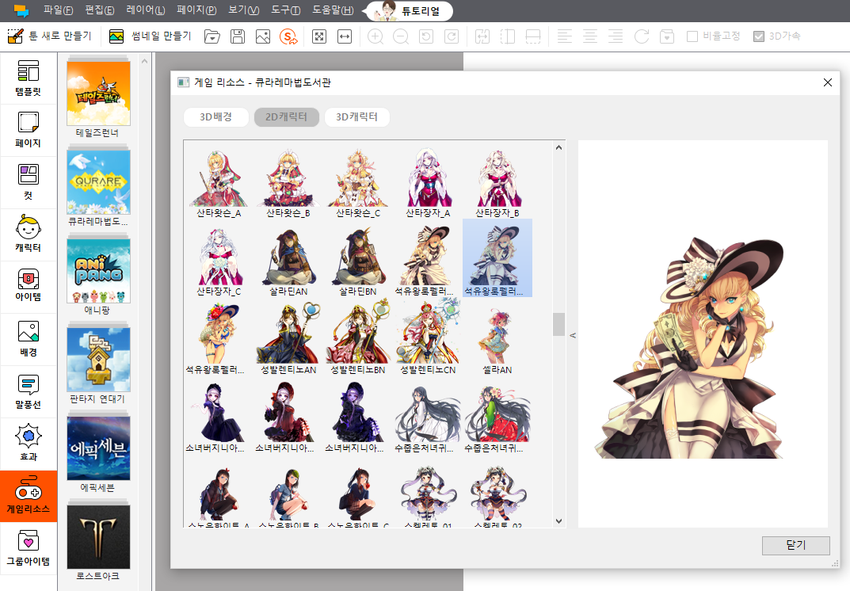Click the rotate left toolbar icon
The width and height of the screenshot is (850, 591).
(426, 36)
